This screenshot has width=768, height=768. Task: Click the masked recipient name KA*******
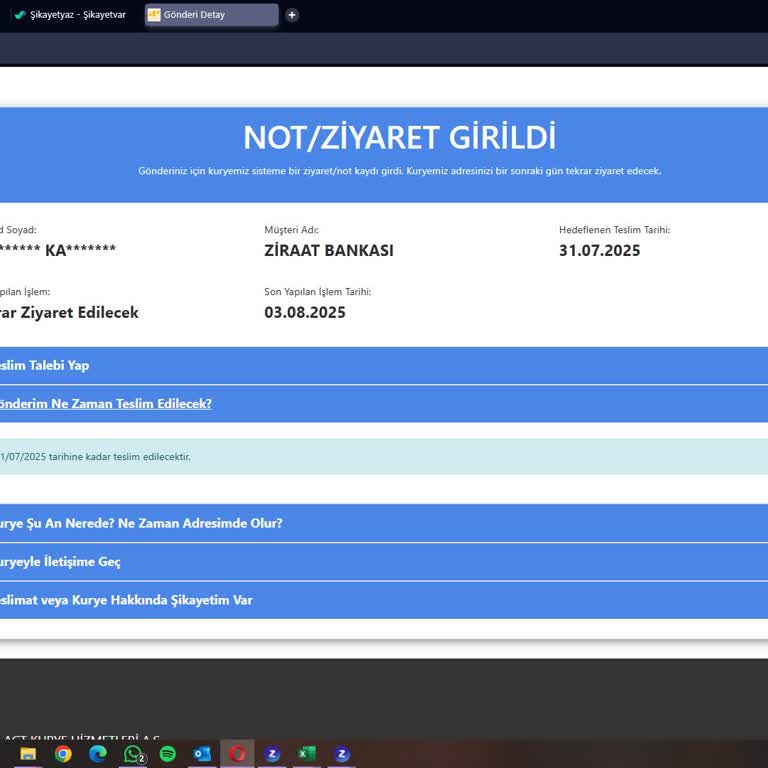(81, 250)
